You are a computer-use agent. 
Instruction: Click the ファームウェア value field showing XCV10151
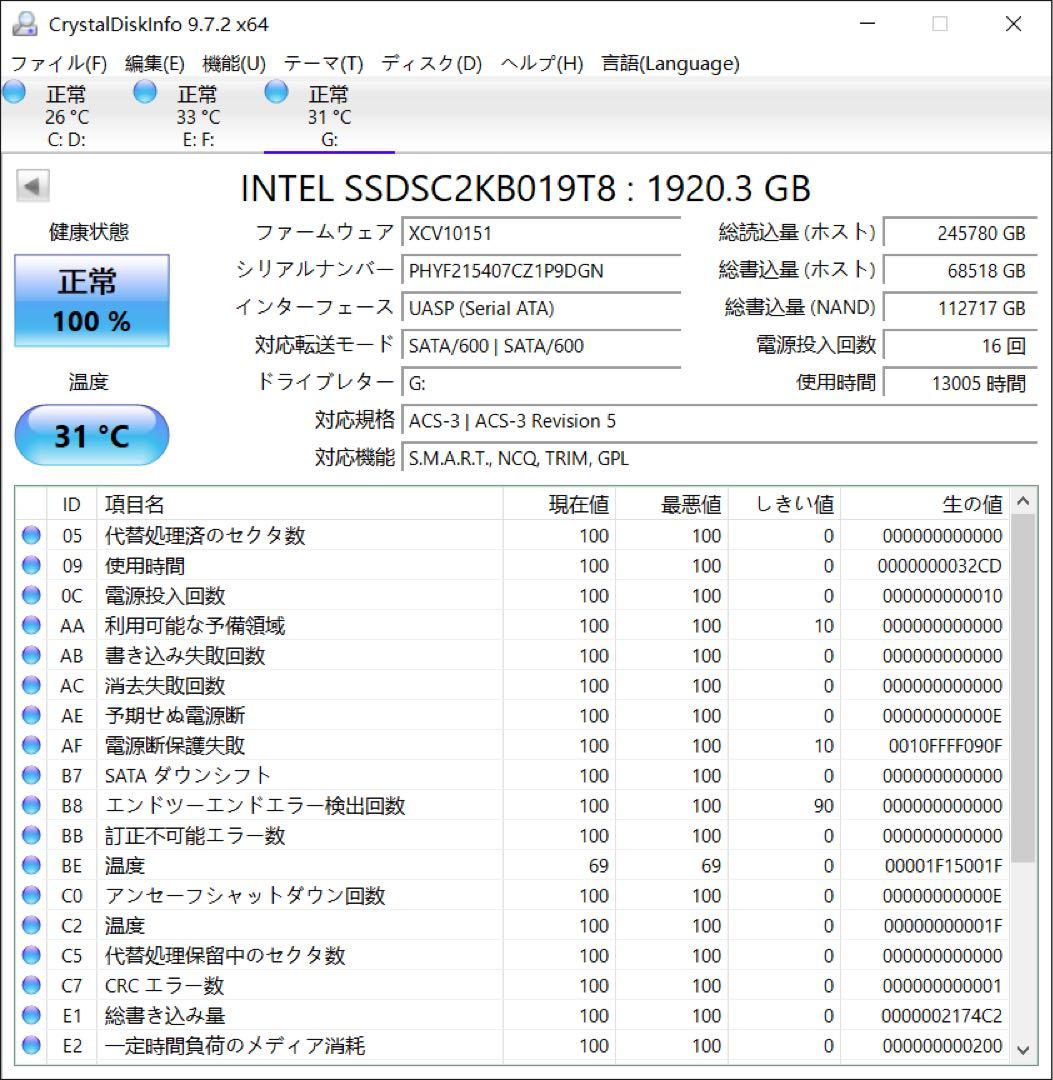click(540, 232)
